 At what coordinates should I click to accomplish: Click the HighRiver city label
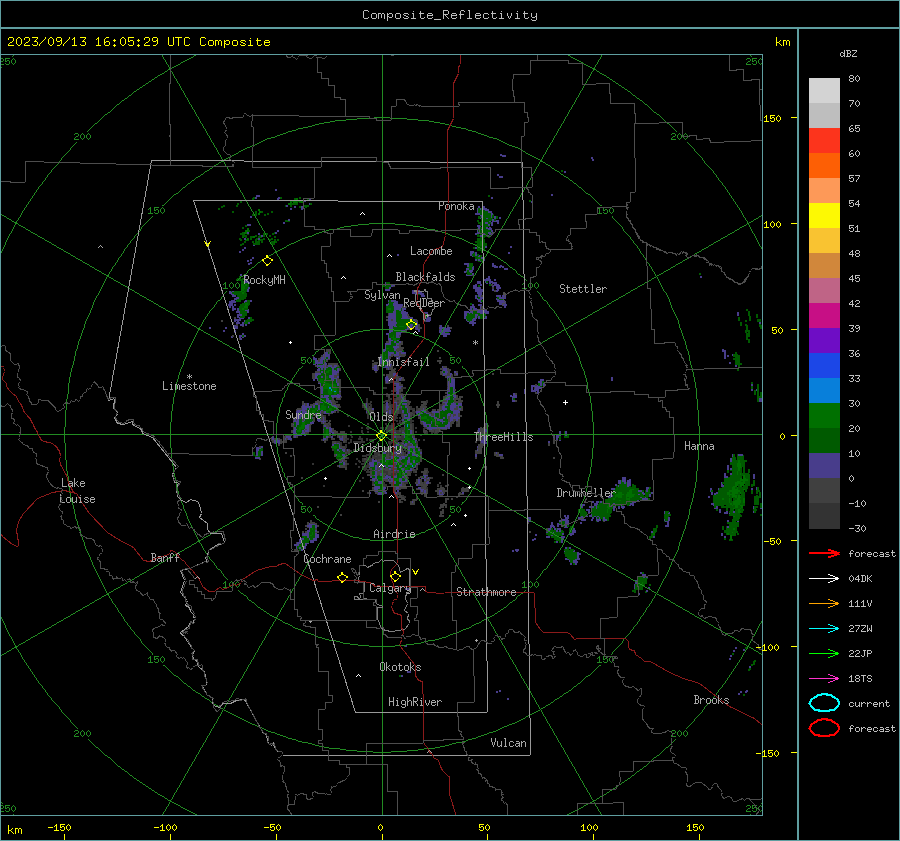[415, 702]
